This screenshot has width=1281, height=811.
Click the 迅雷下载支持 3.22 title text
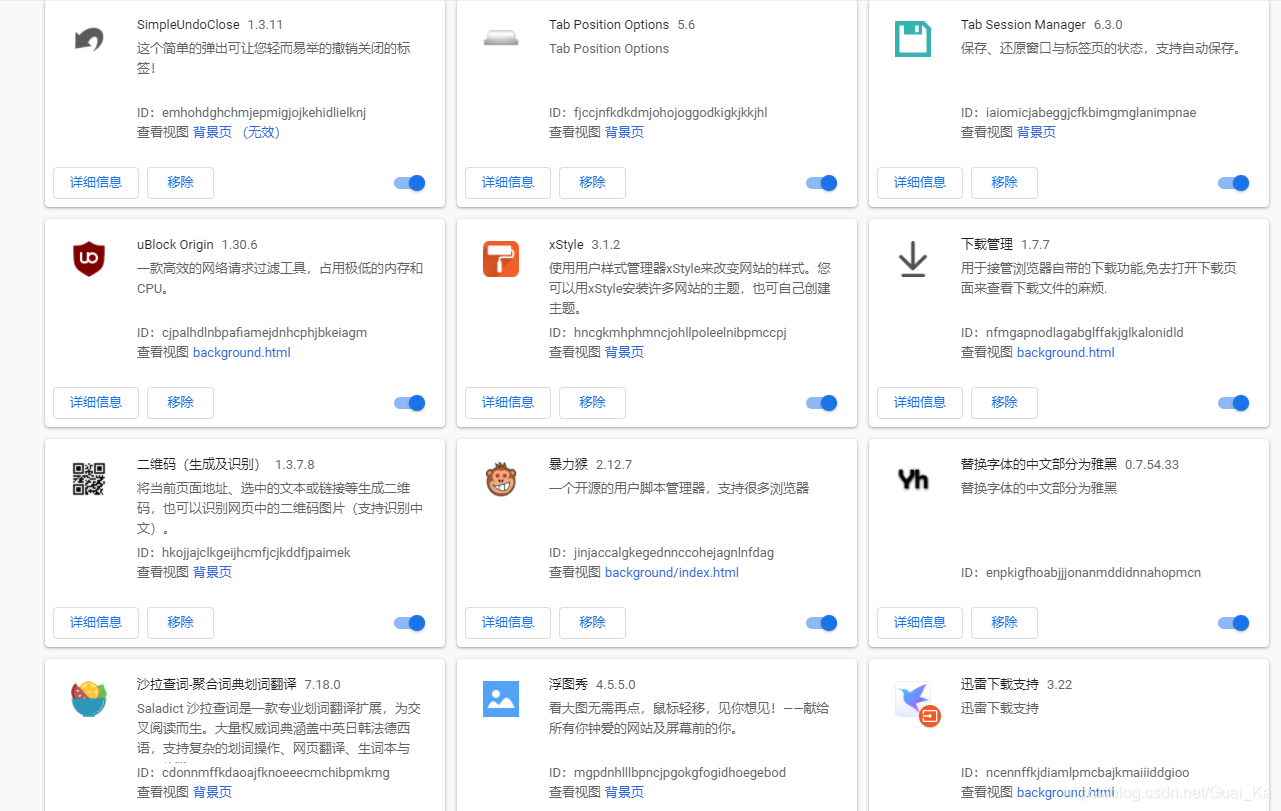pos(1017,684)
